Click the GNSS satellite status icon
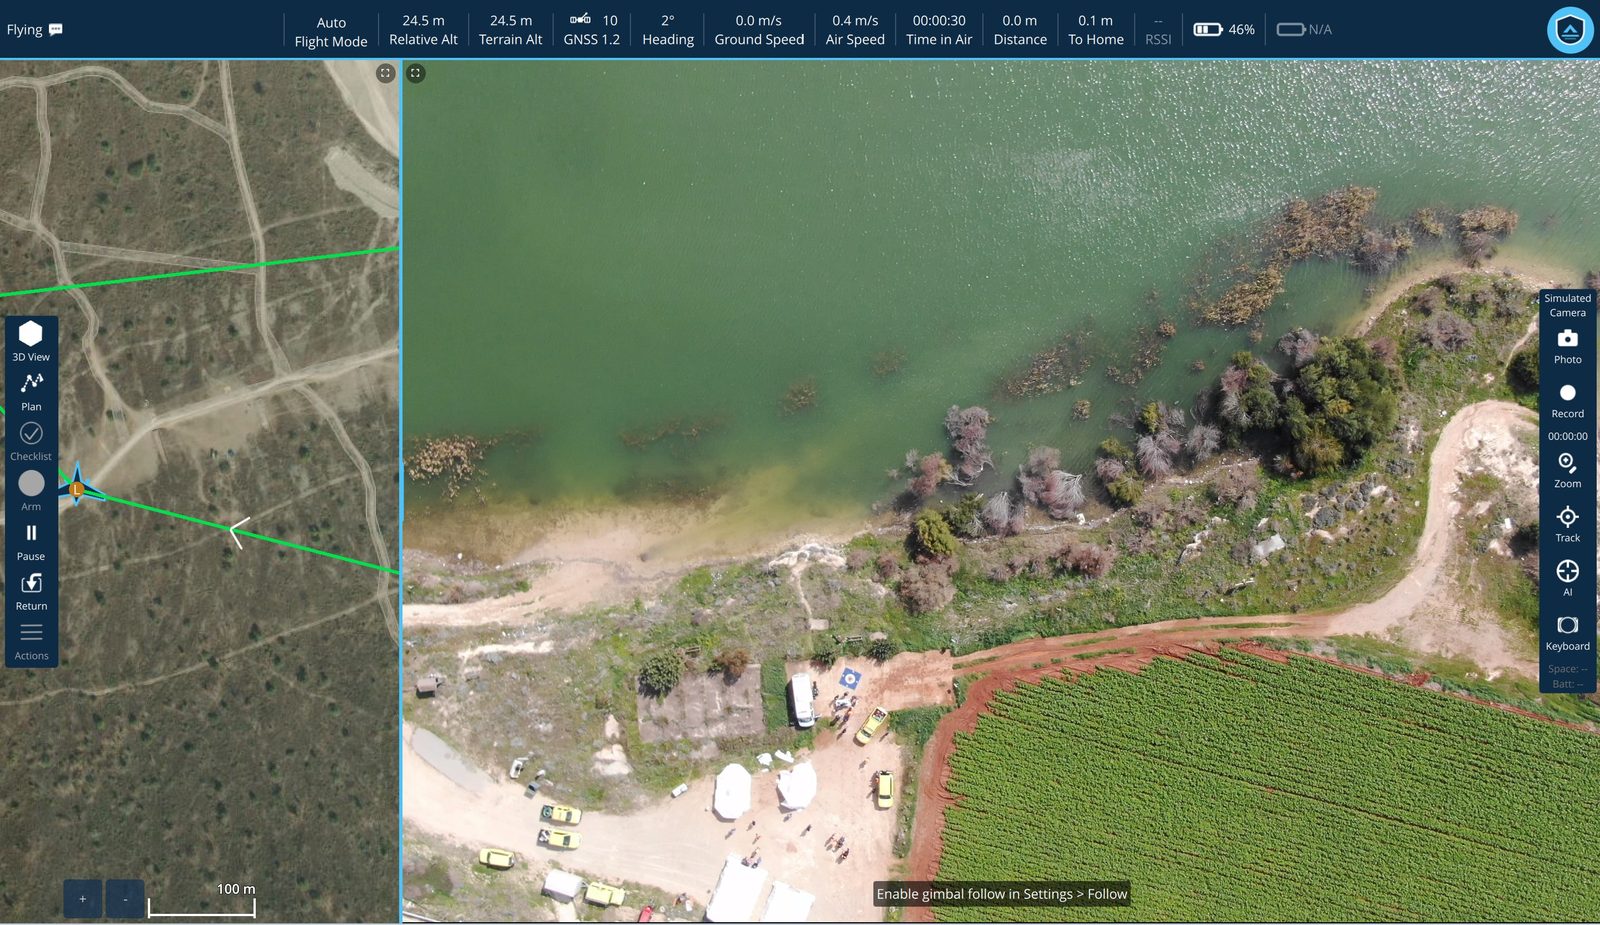 click(580, 19)
